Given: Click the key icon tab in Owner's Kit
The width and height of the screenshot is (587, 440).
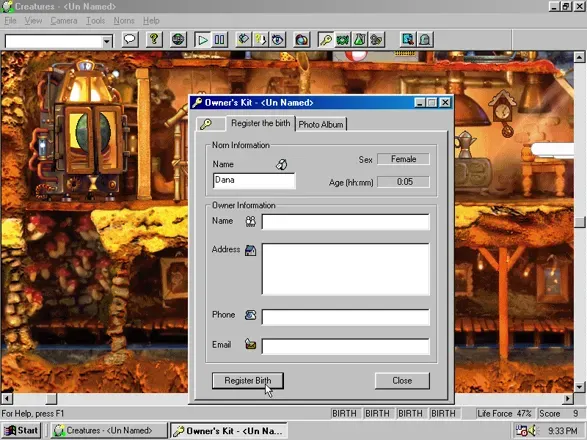Looking at the screenshot, I should tap(206, 124).
